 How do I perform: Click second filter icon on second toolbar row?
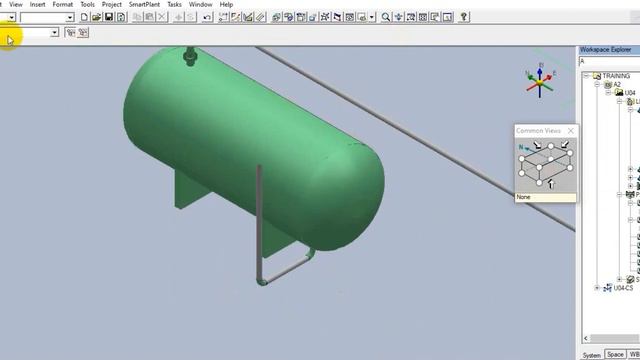coord(83,33)
